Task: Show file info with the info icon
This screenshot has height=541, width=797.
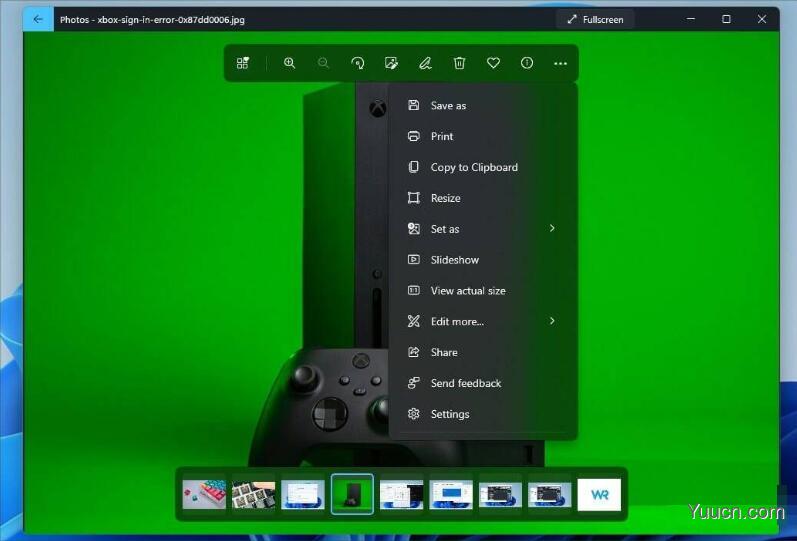Action: pos(527,63)
